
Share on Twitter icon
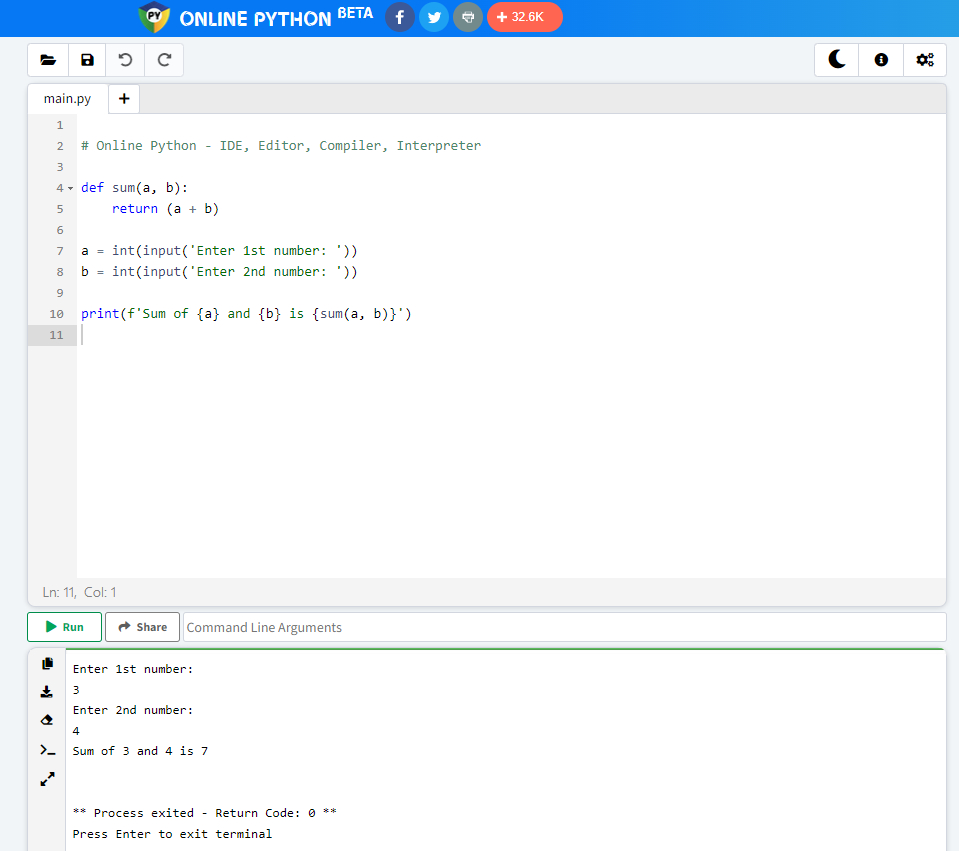pos(434,17)
